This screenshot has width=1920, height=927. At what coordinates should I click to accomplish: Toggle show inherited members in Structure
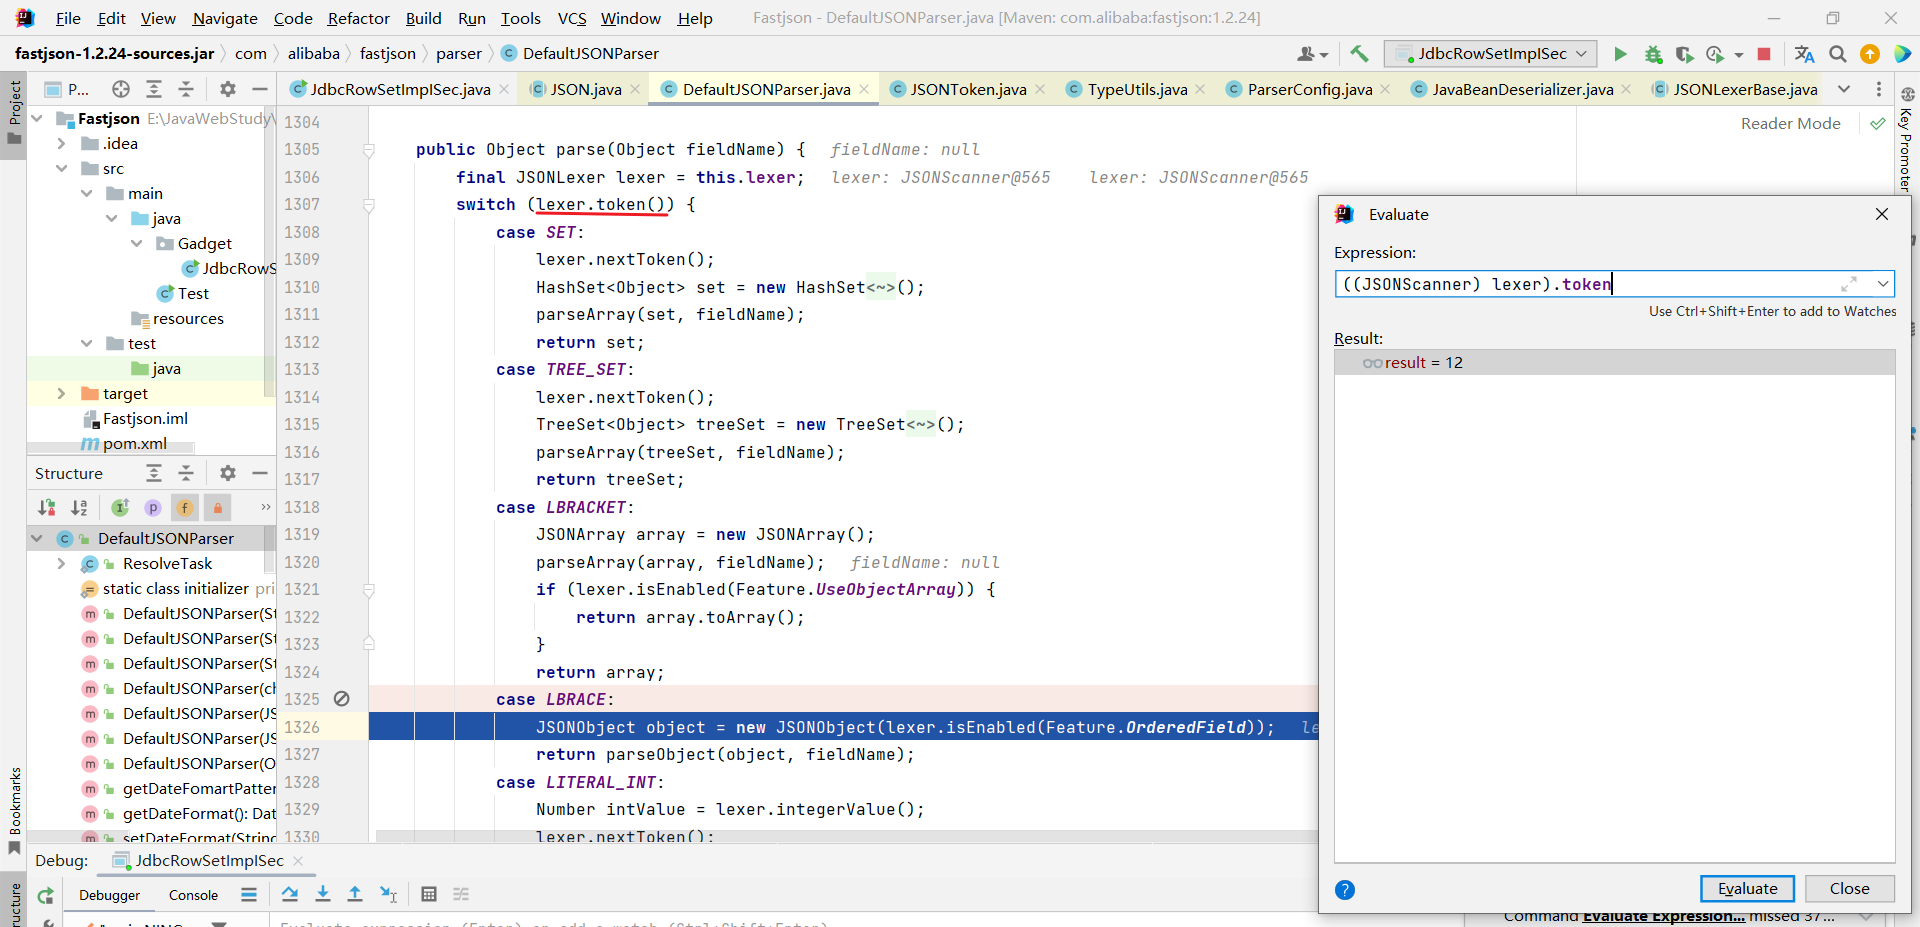pos(120,508)
